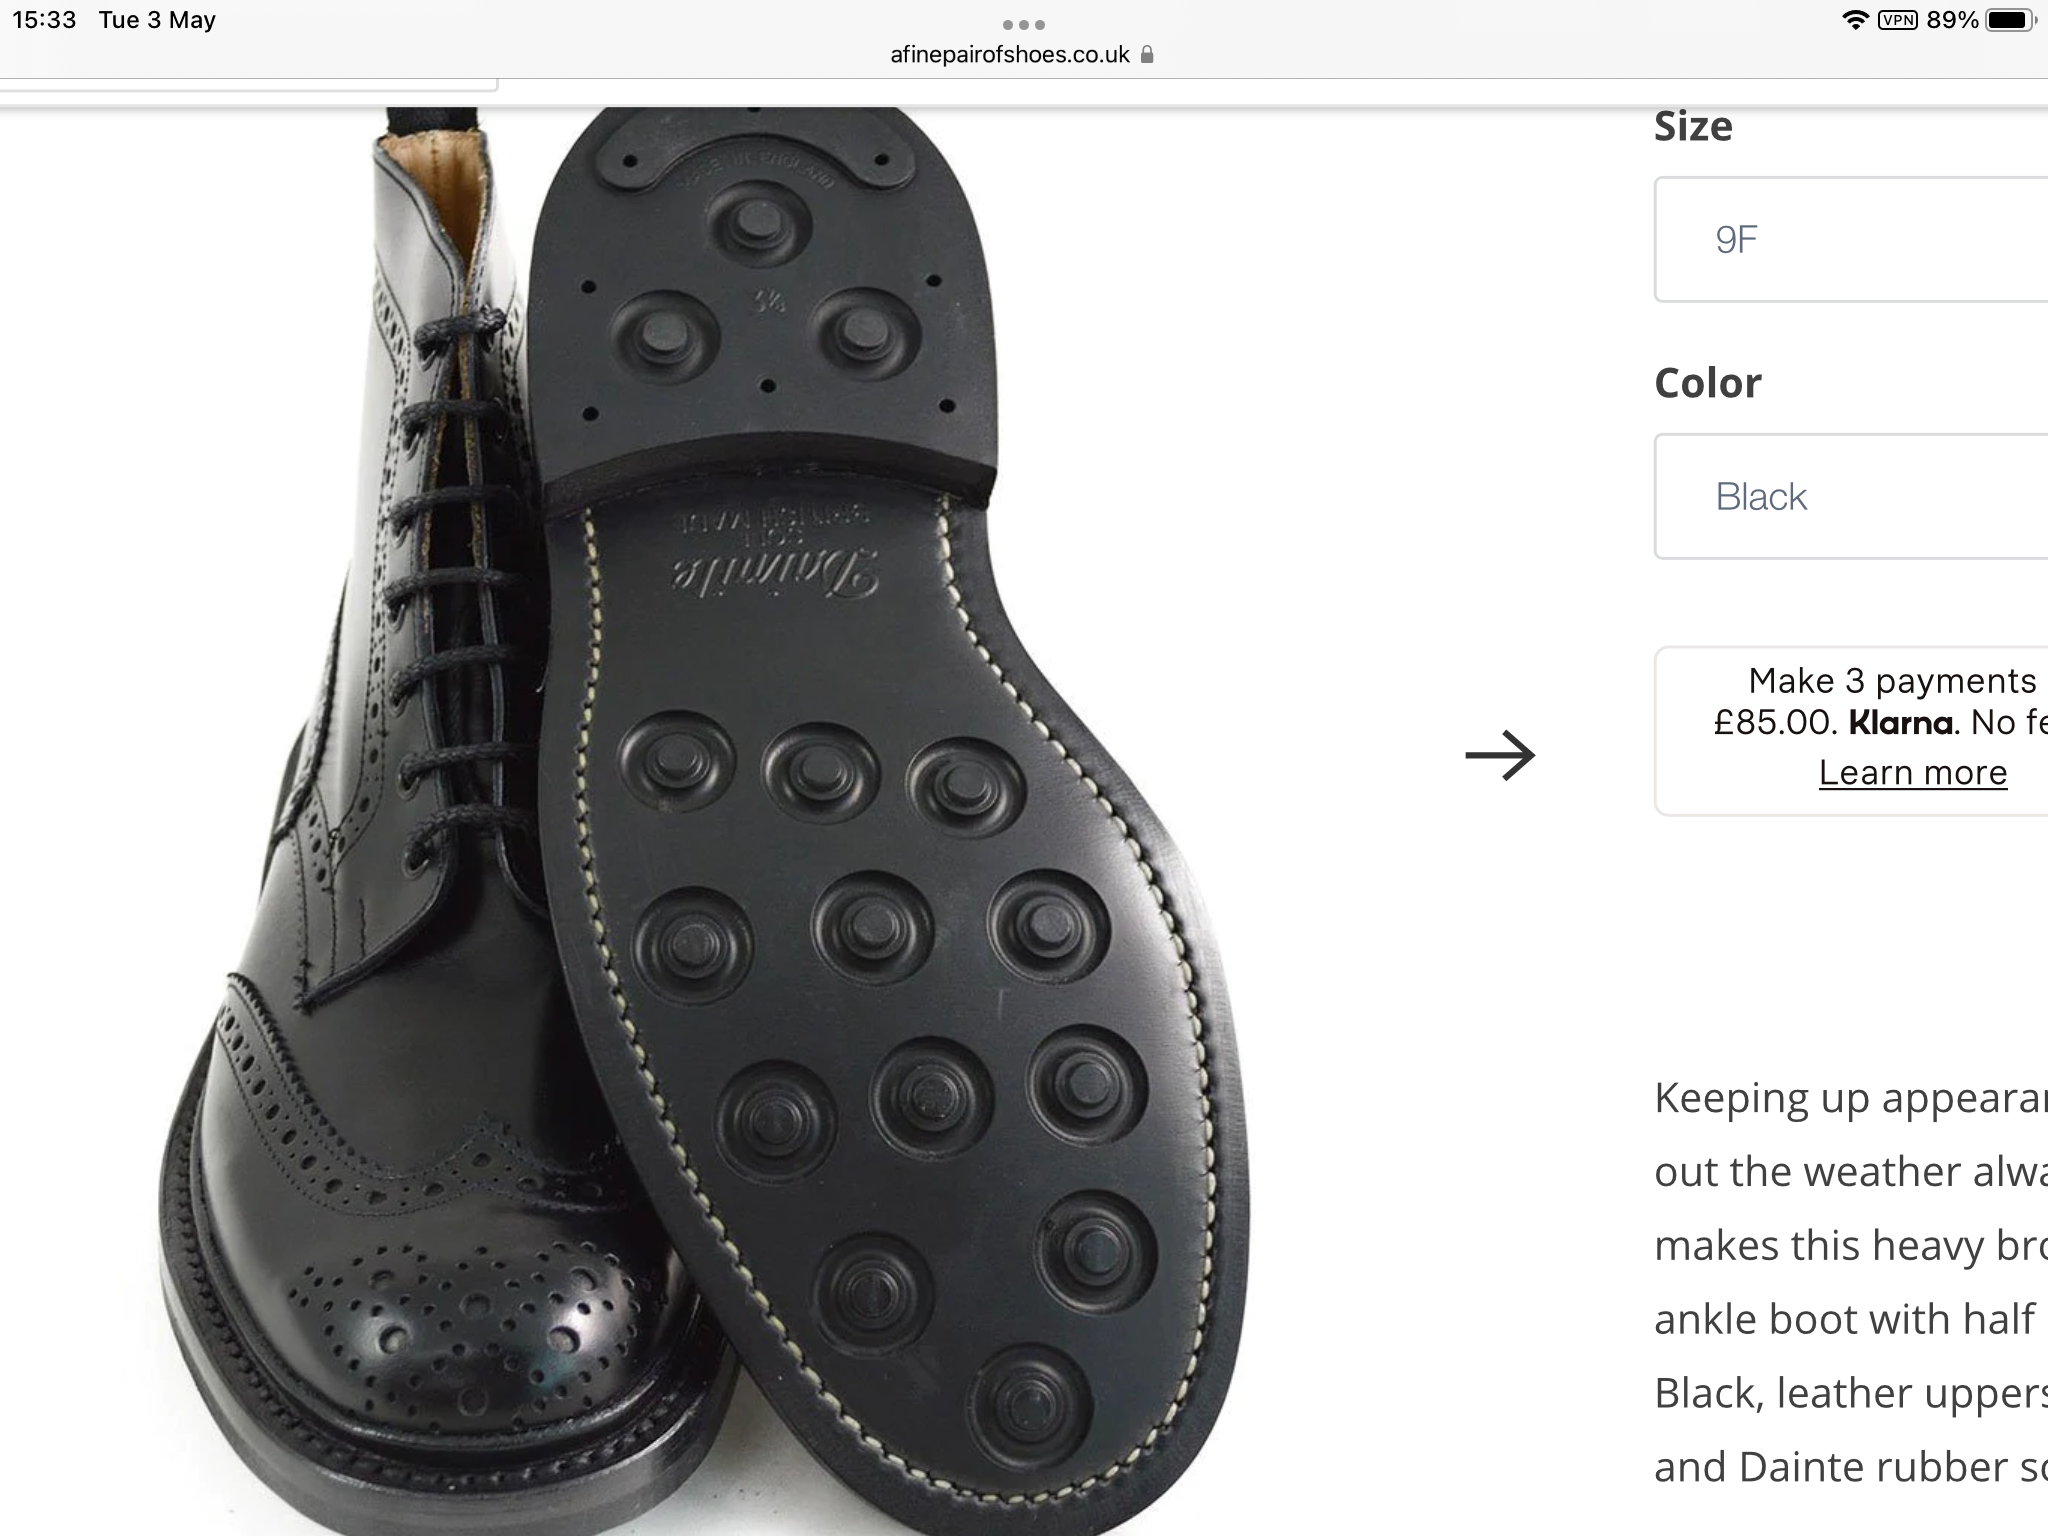This screenshot has width=2048, height=1536.
Task: Tap the Color label heading
Action: pos(1708,383)
